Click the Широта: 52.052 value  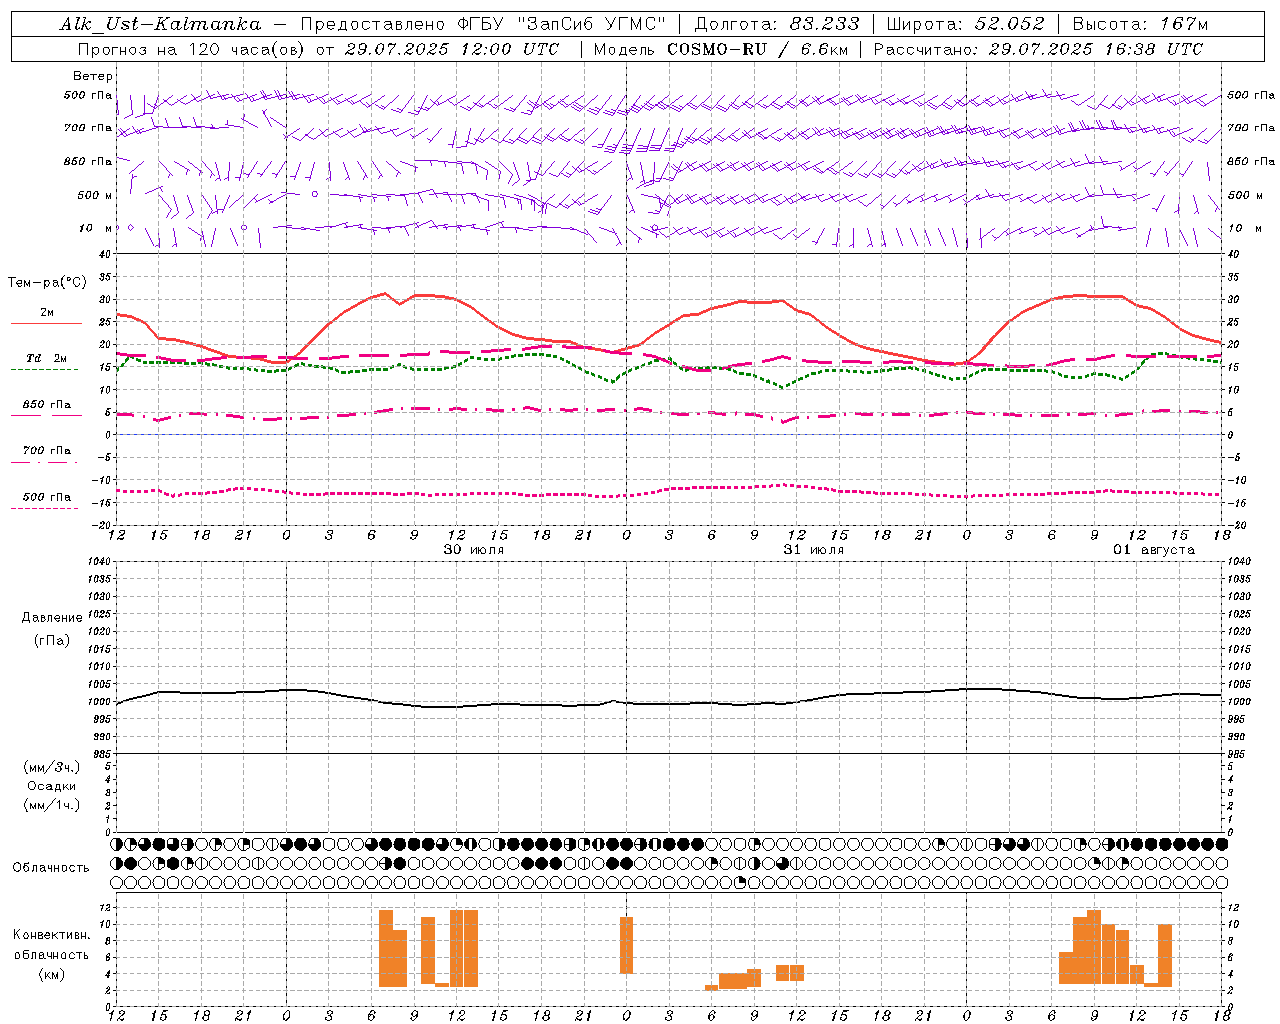965,24
